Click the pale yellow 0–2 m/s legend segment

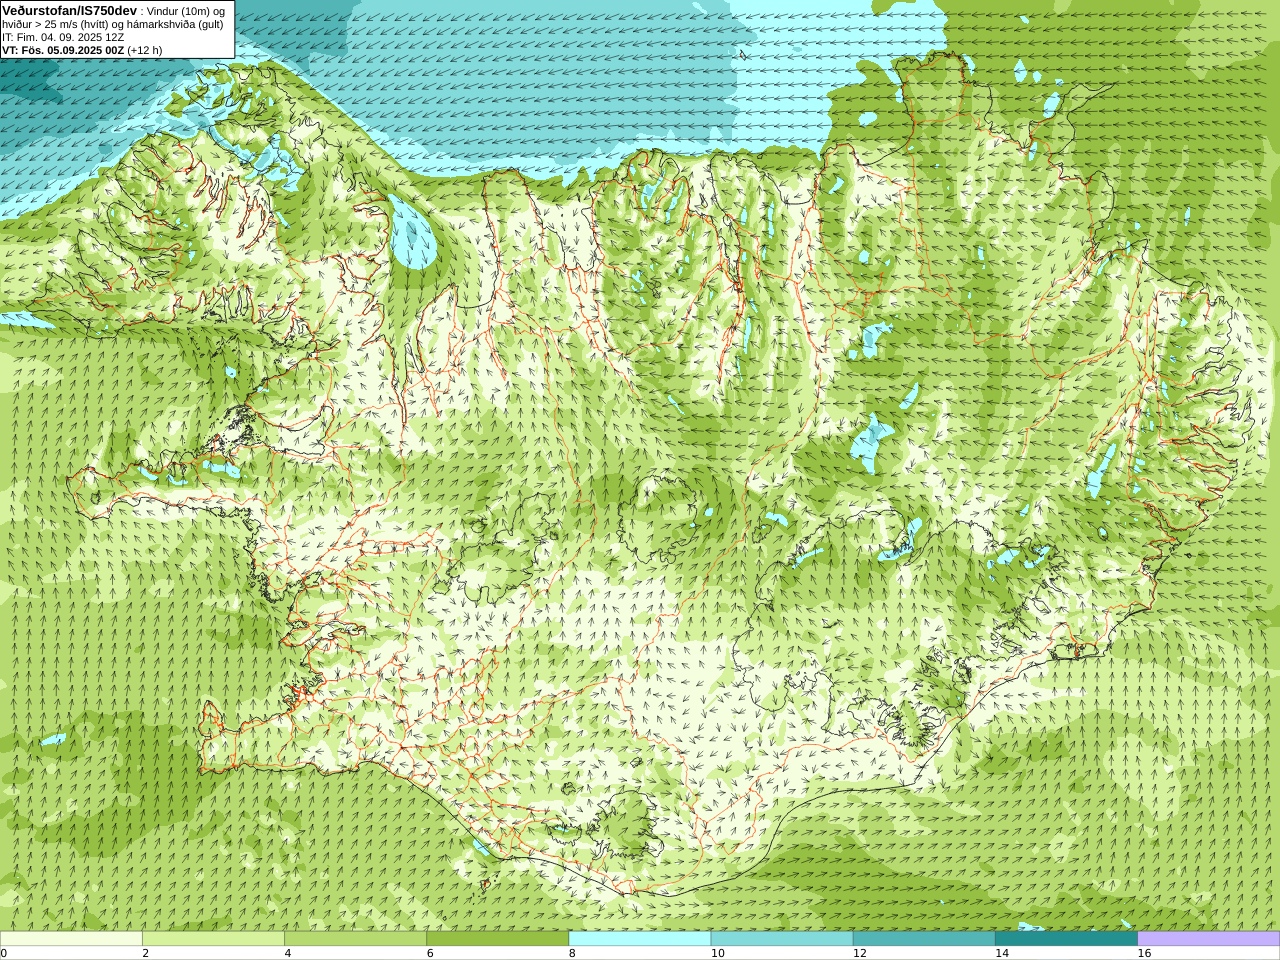click(x=71, y=939)
